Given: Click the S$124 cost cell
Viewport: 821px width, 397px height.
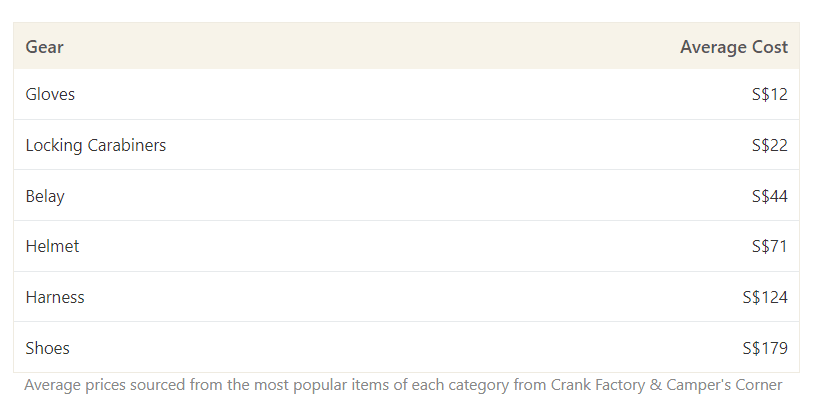Looking at the screenshot, I should click(x=765, y=297).
